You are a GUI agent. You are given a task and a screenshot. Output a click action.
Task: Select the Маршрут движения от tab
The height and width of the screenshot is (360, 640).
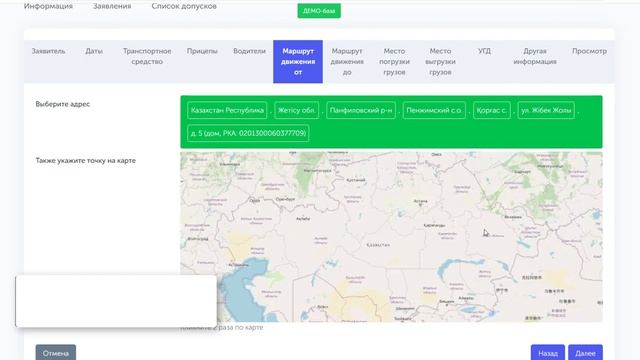[x=298, y=62]
